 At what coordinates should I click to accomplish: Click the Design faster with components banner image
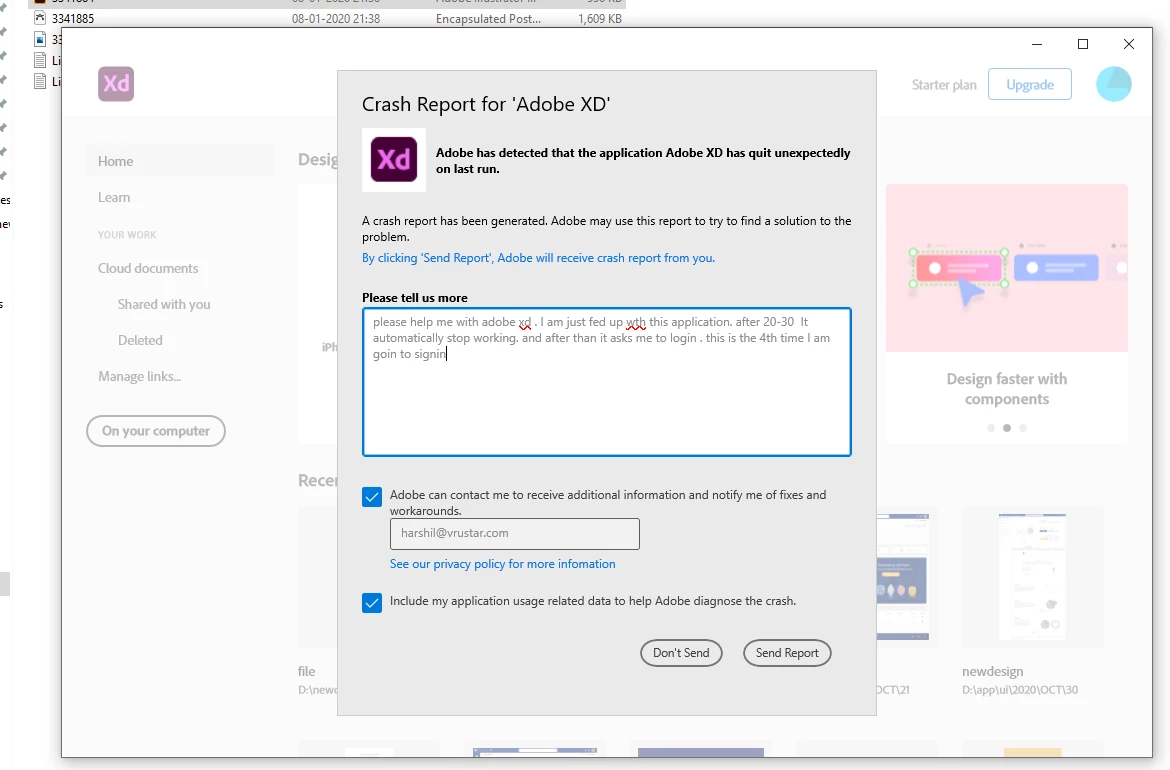point(1007,268)
